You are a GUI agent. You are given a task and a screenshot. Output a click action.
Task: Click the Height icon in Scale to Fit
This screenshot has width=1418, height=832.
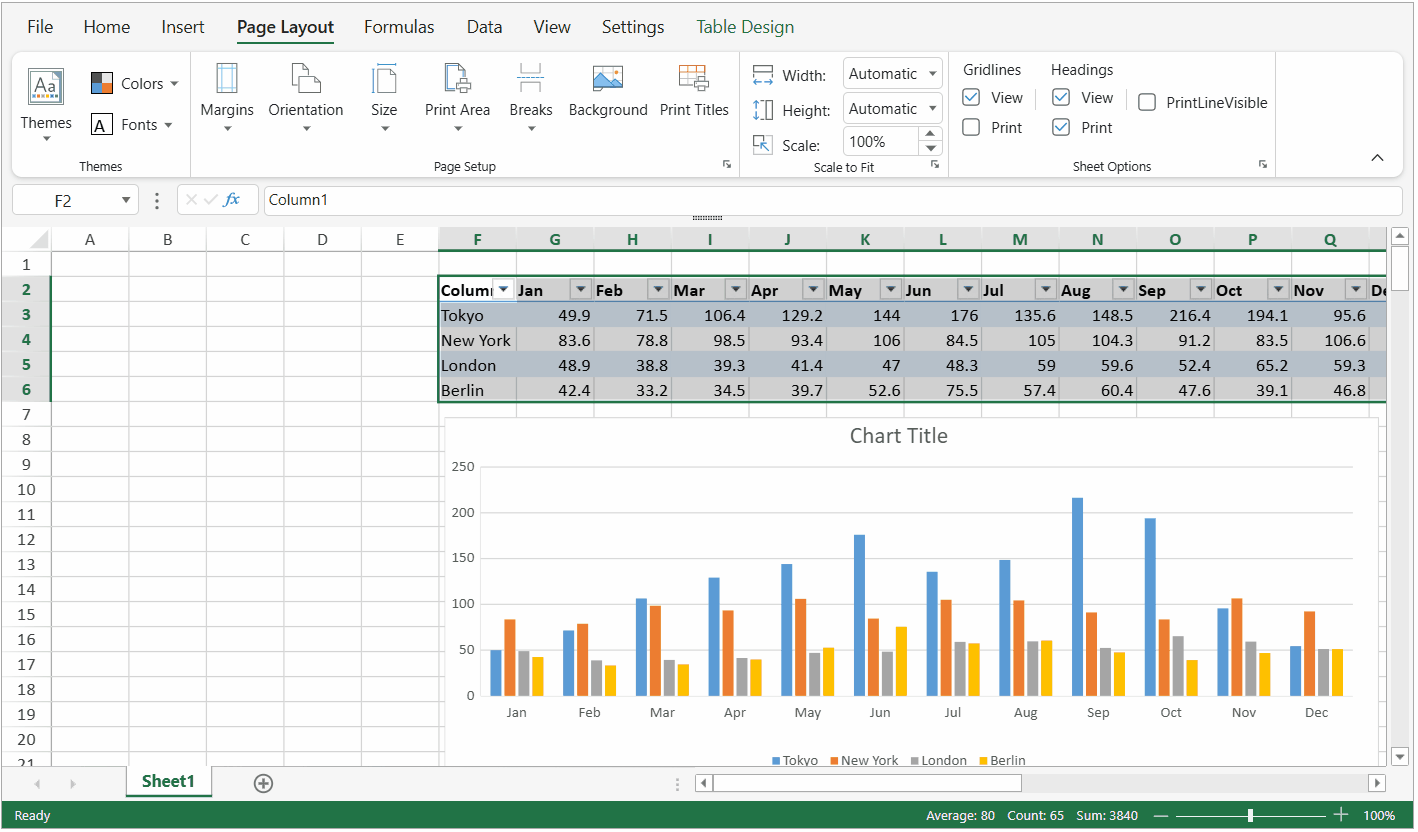point(763,110)
